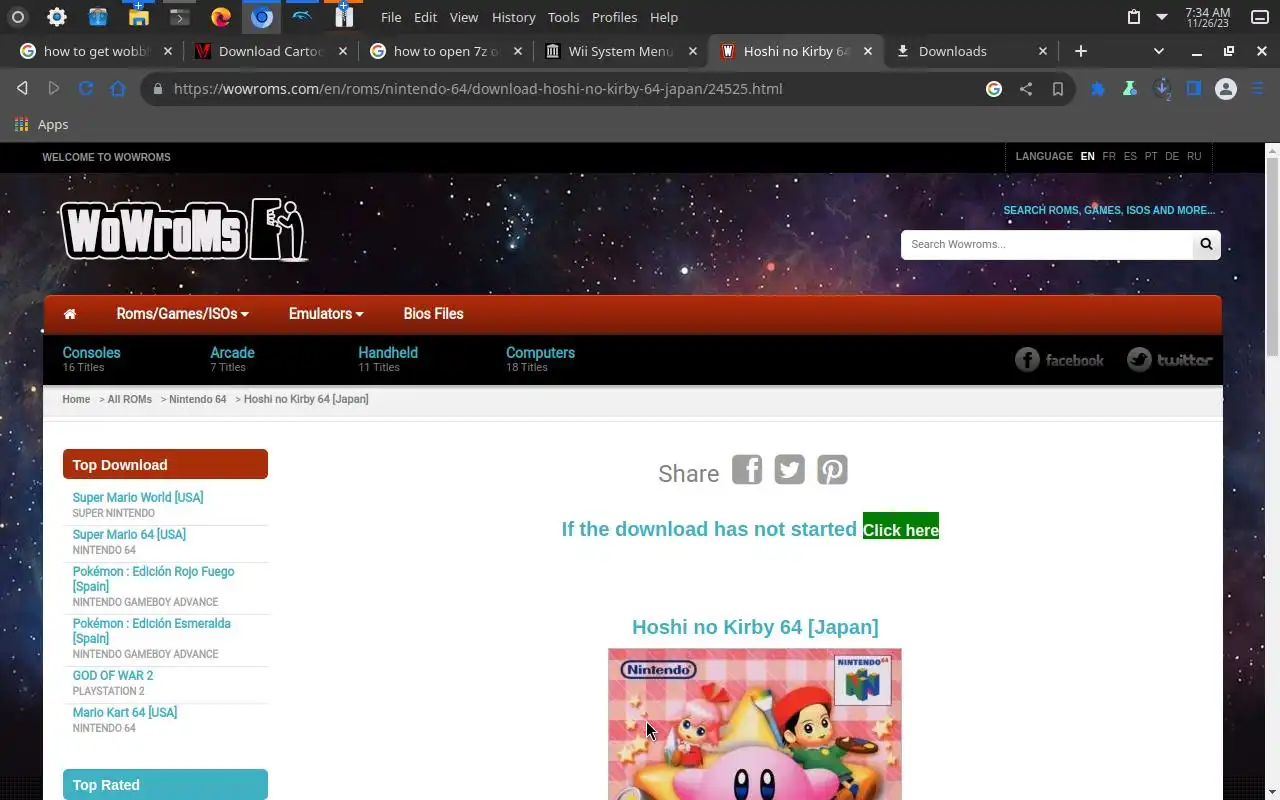Go to WoWroms home via house icon

(70, 314)
